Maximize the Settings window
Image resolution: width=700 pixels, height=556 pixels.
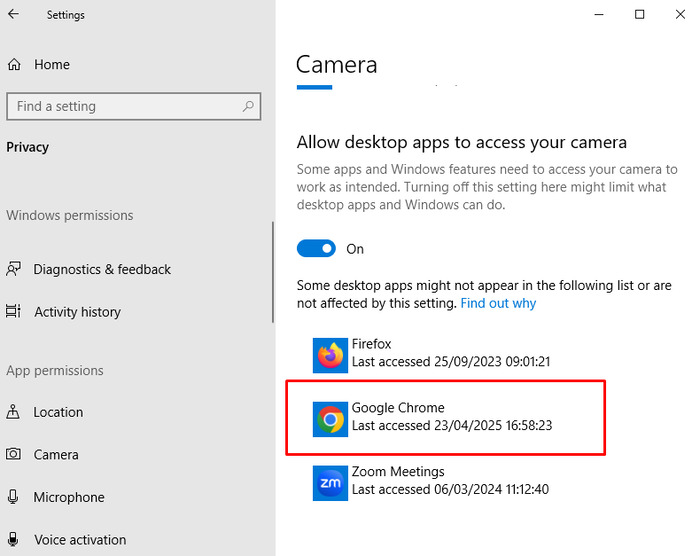639,14
